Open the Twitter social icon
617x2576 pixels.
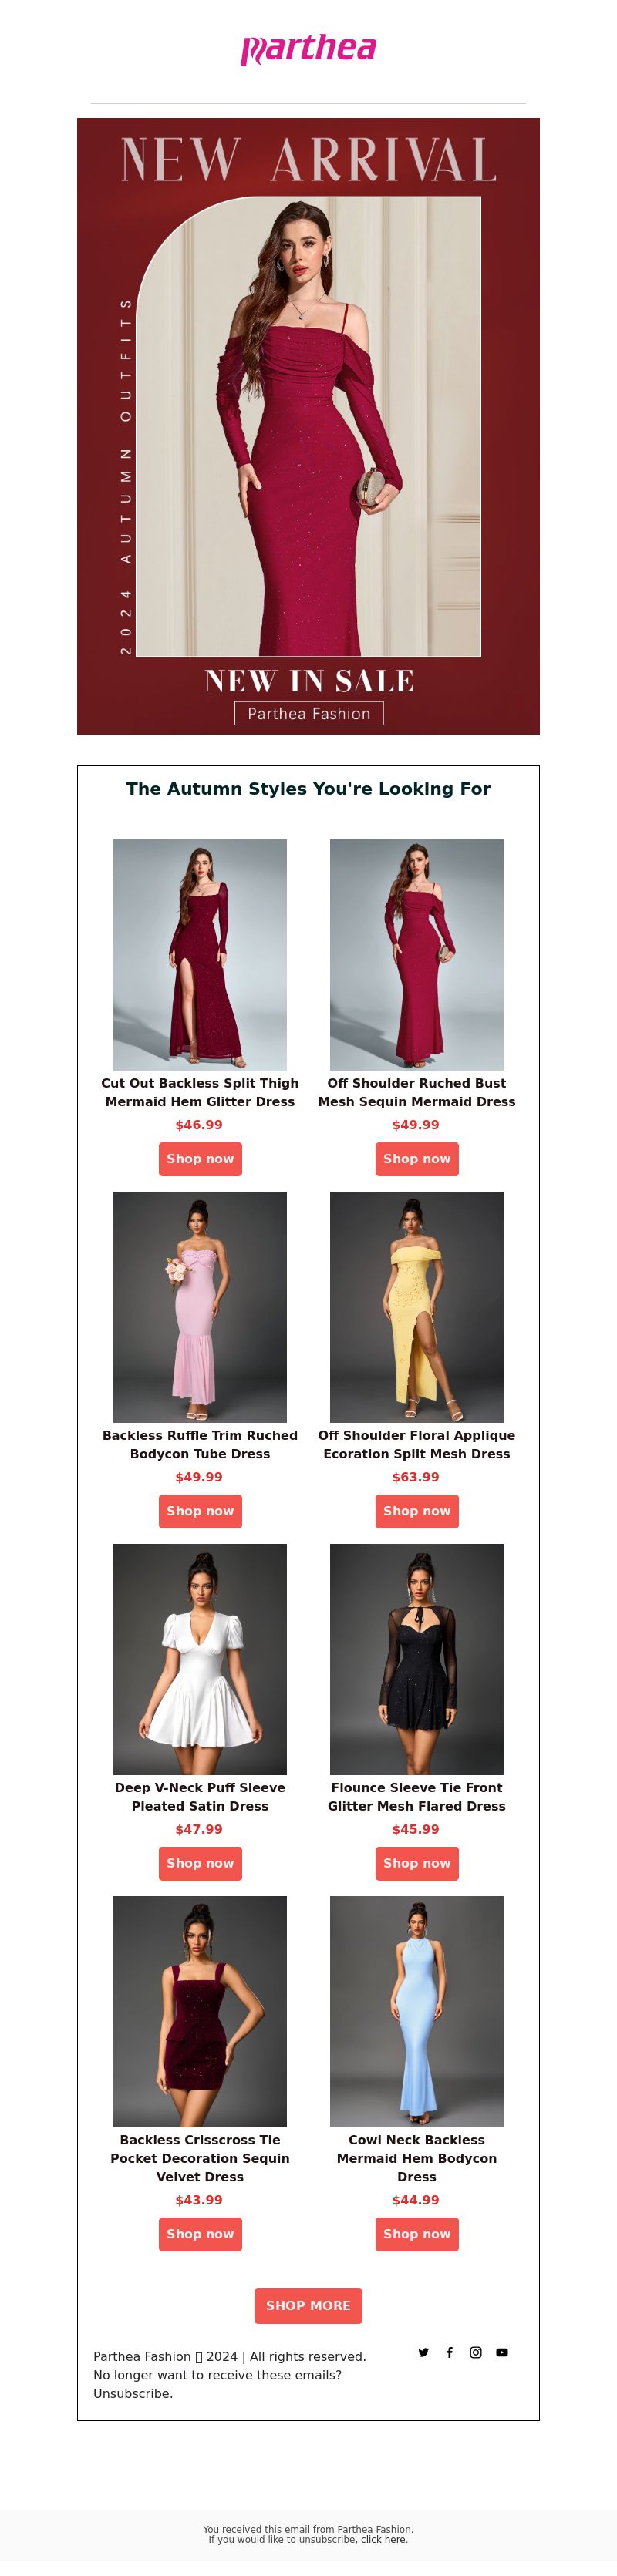[x=423, y=2352]
